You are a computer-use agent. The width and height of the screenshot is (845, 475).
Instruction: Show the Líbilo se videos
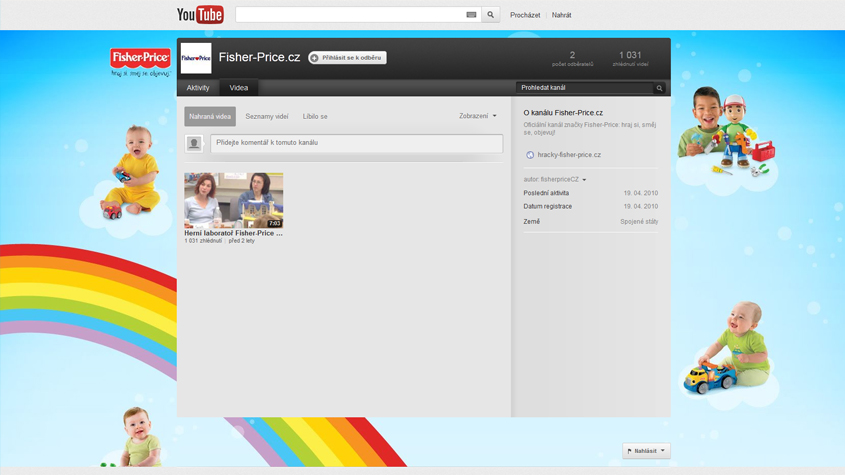(315, 117)
